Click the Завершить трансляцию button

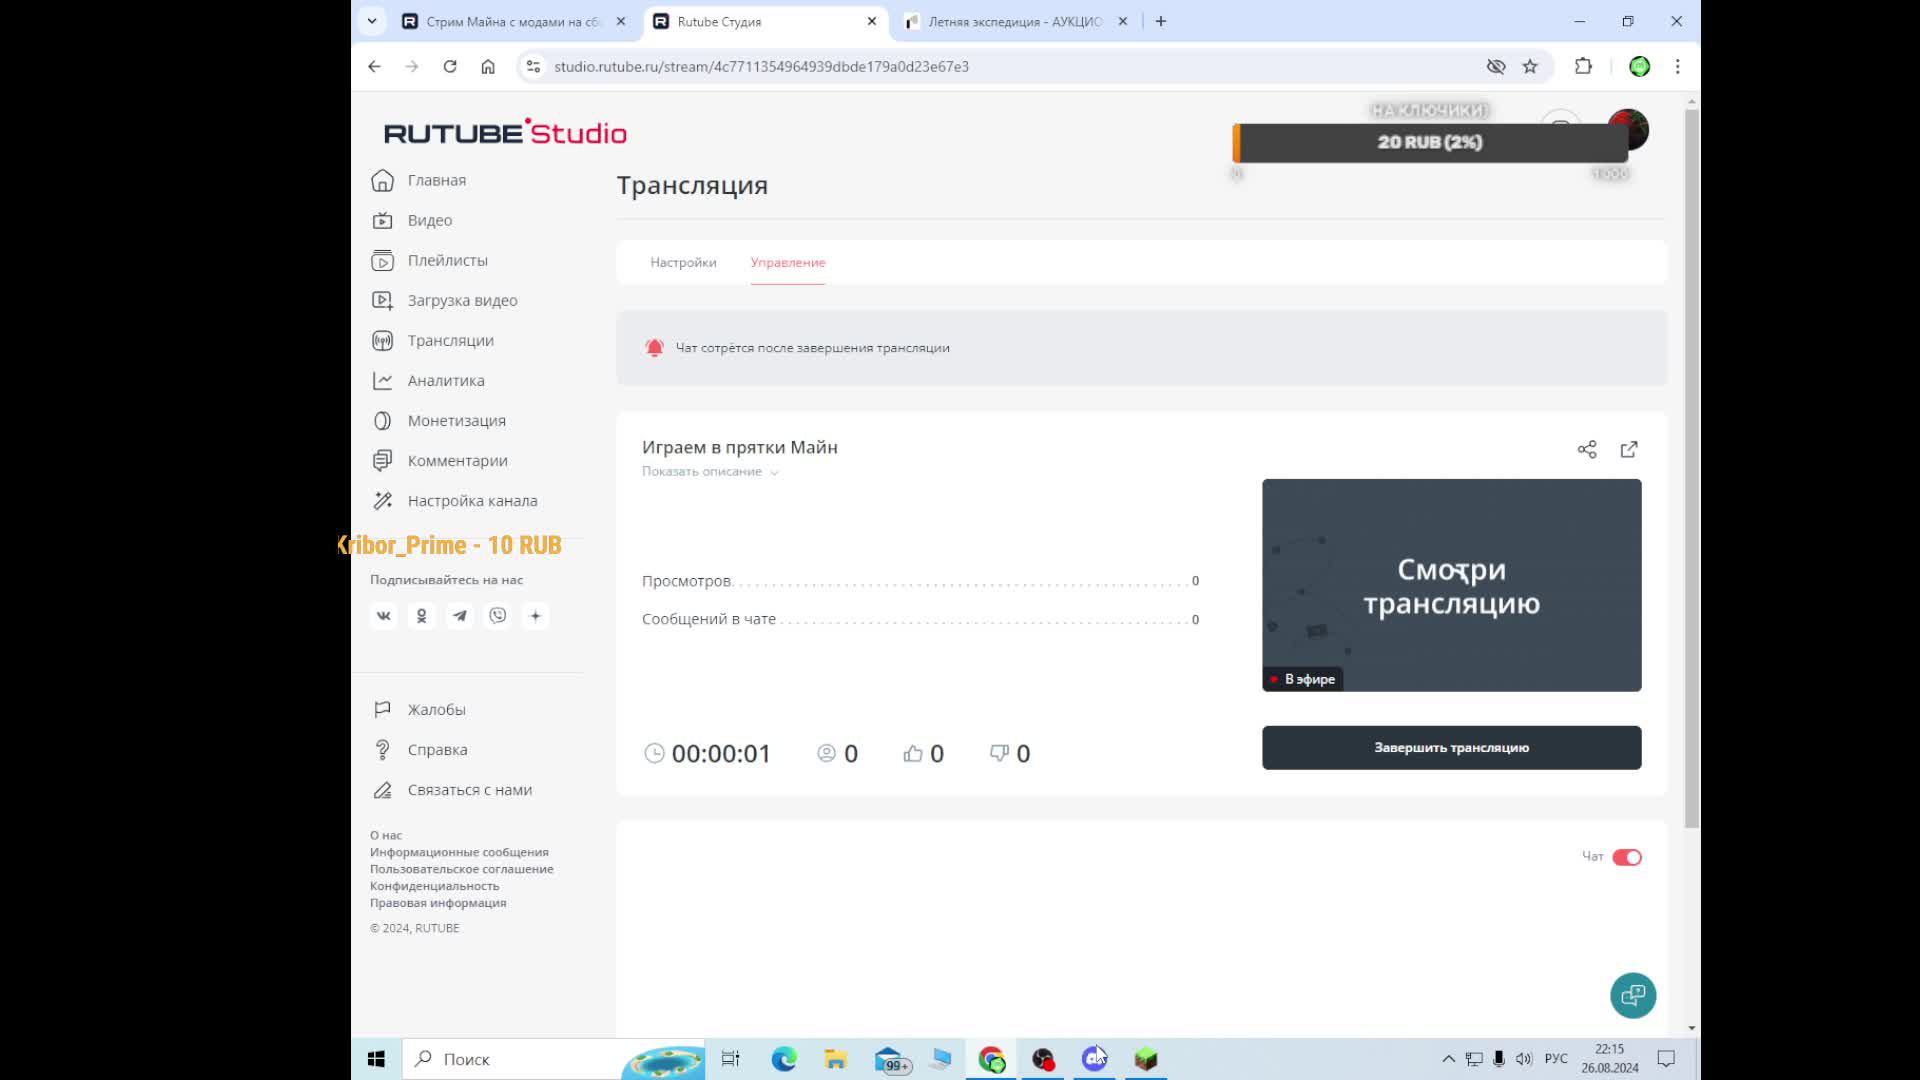(1451, 747)
